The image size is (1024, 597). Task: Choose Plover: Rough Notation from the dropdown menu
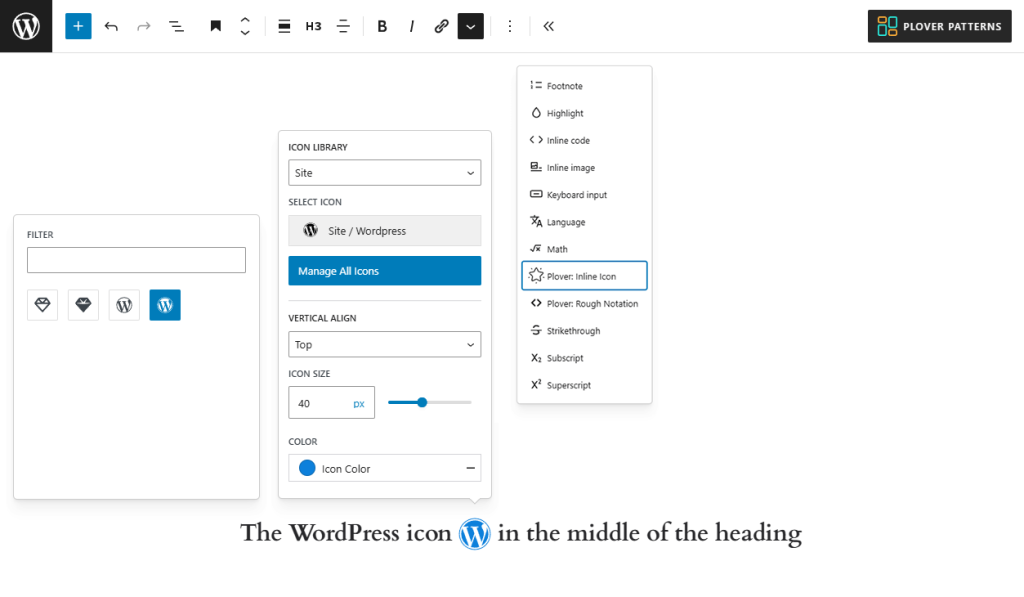point(584,303)
